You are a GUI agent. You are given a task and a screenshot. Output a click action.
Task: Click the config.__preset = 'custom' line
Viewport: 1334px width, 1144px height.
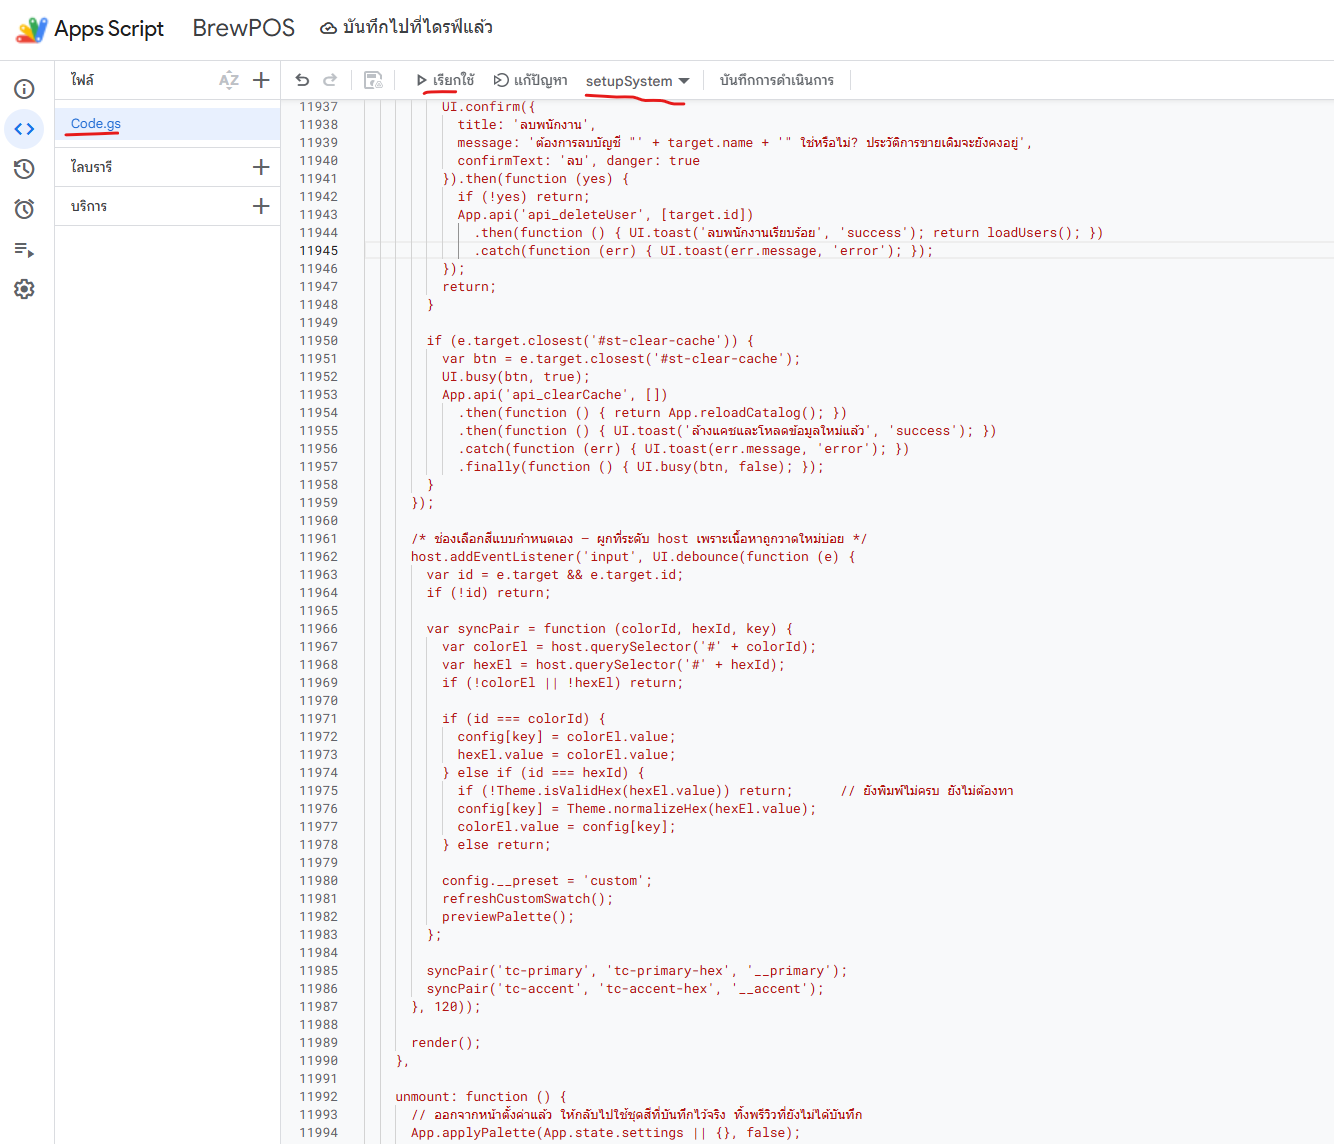[547, 881]
